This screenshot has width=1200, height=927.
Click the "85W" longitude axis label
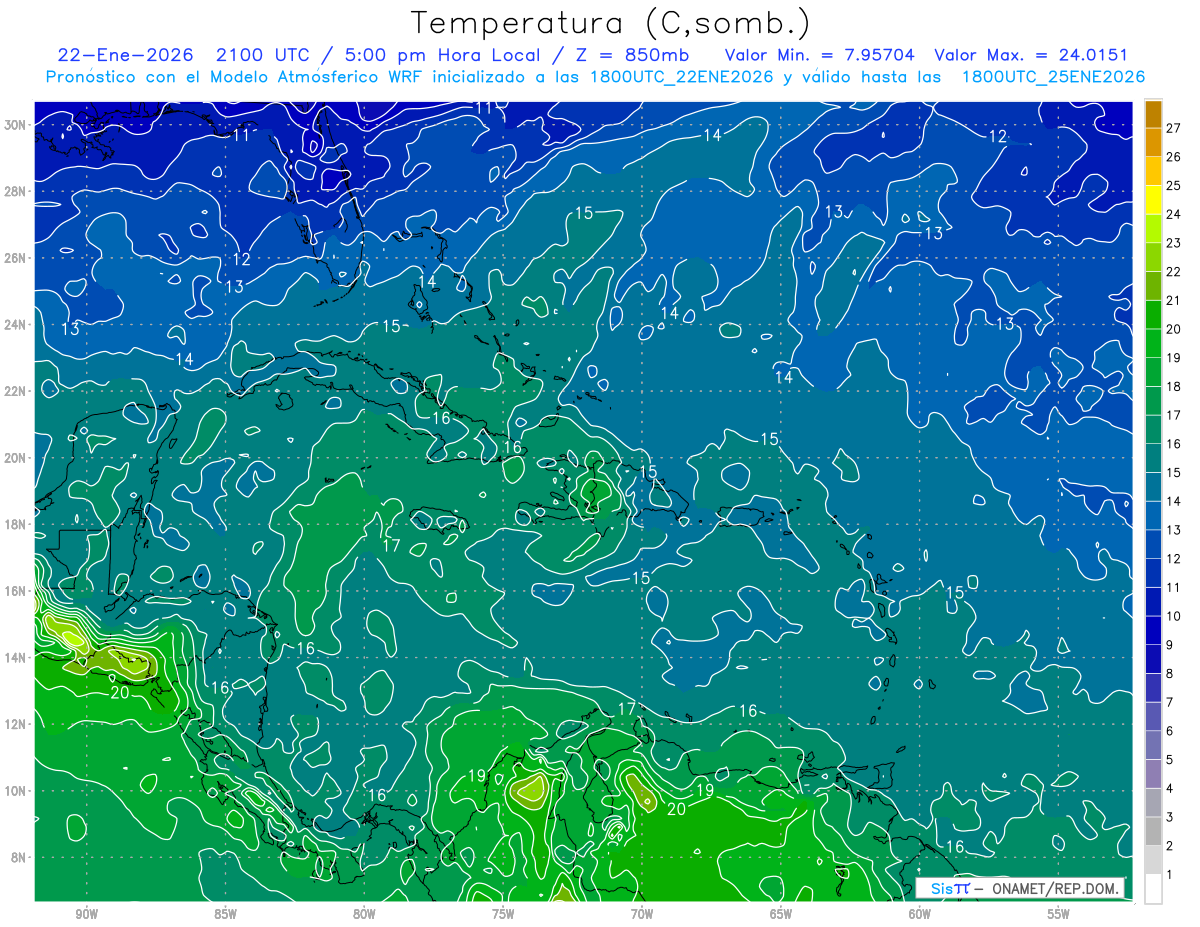225,914
